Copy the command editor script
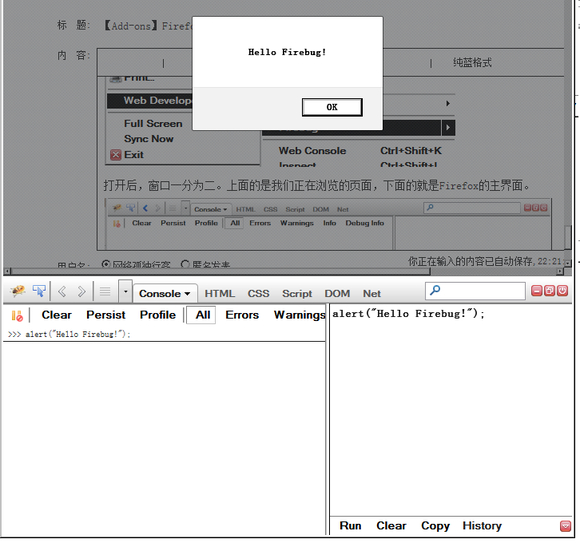The width and height of the screenshot is (580, 543). click(435, 526)
